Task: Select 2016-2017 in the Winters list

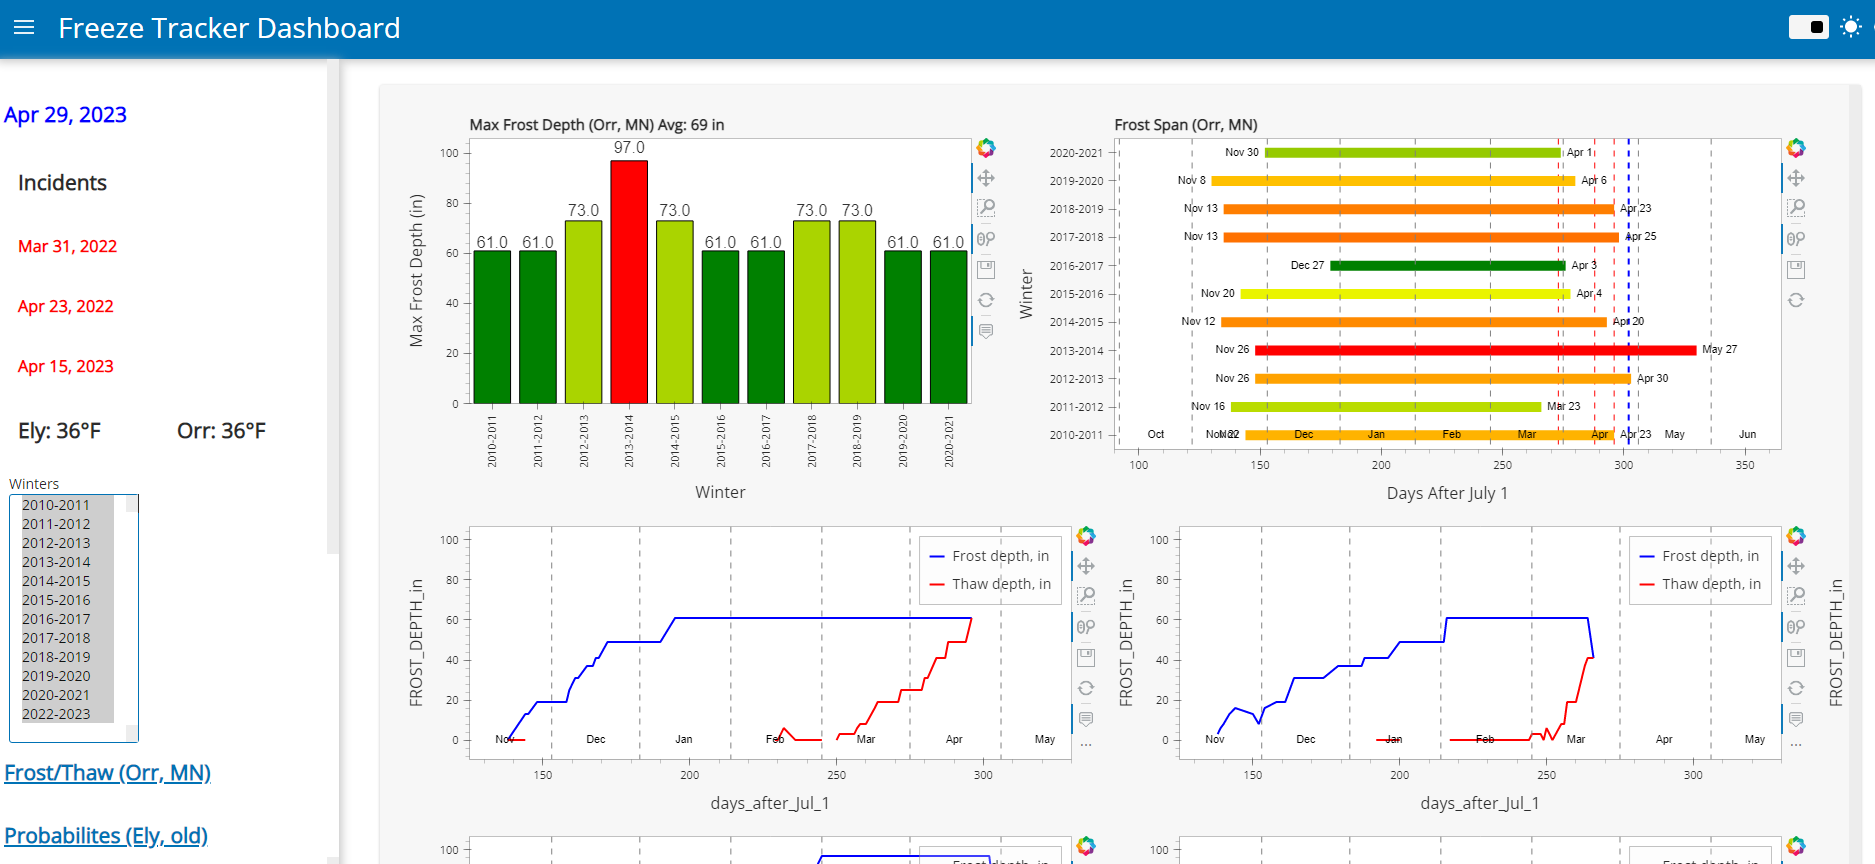Action: [68, 619]
